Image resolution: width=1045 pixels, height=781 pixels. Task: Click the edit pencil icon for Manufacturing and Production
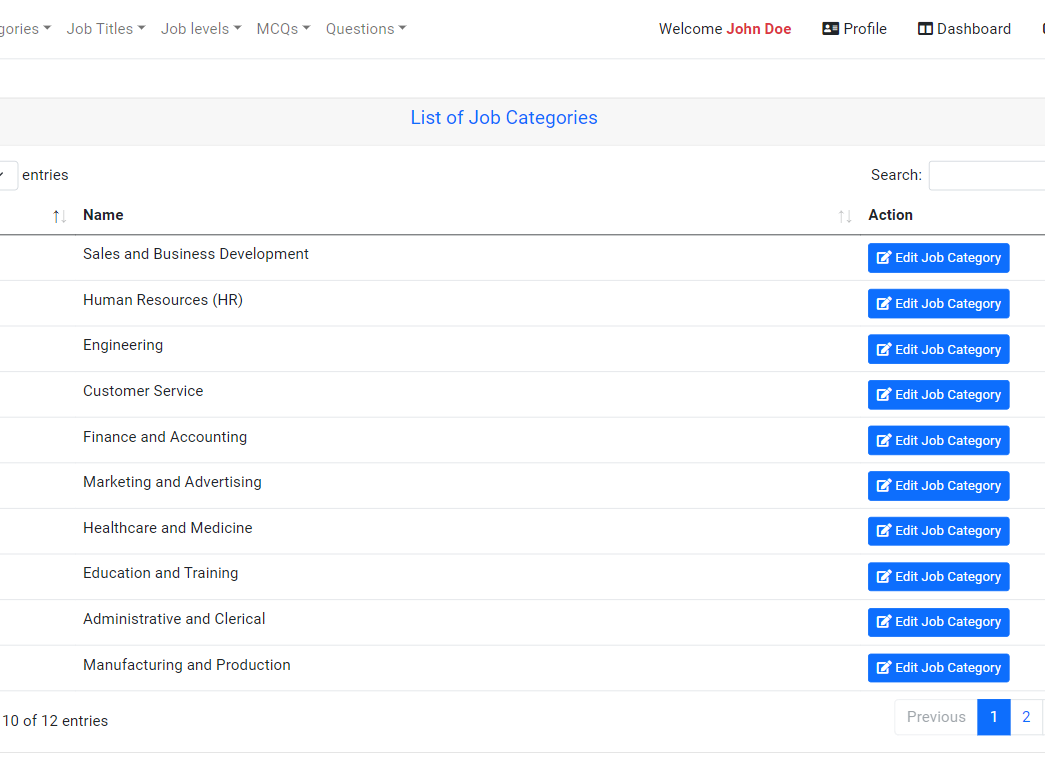(882, 667)
